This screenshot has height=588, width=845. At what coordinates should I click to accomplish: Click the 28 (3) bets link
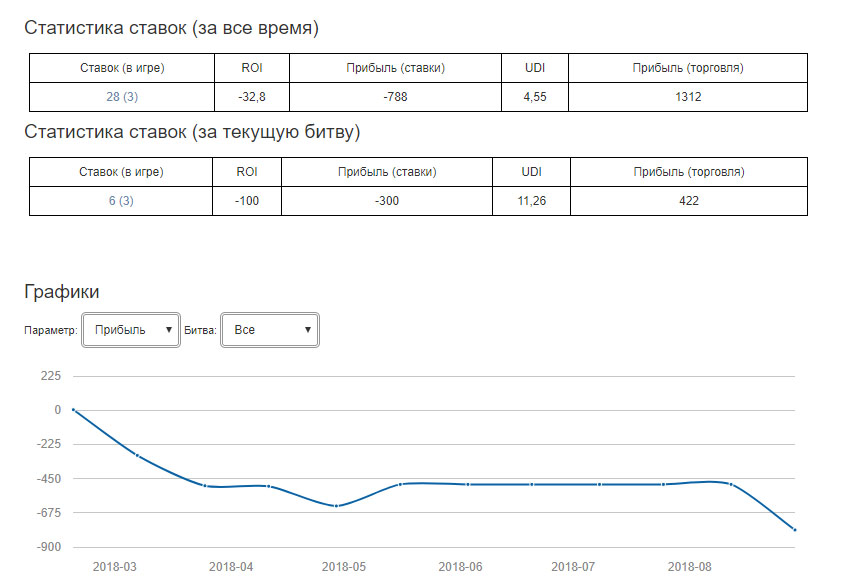point(121,97)
